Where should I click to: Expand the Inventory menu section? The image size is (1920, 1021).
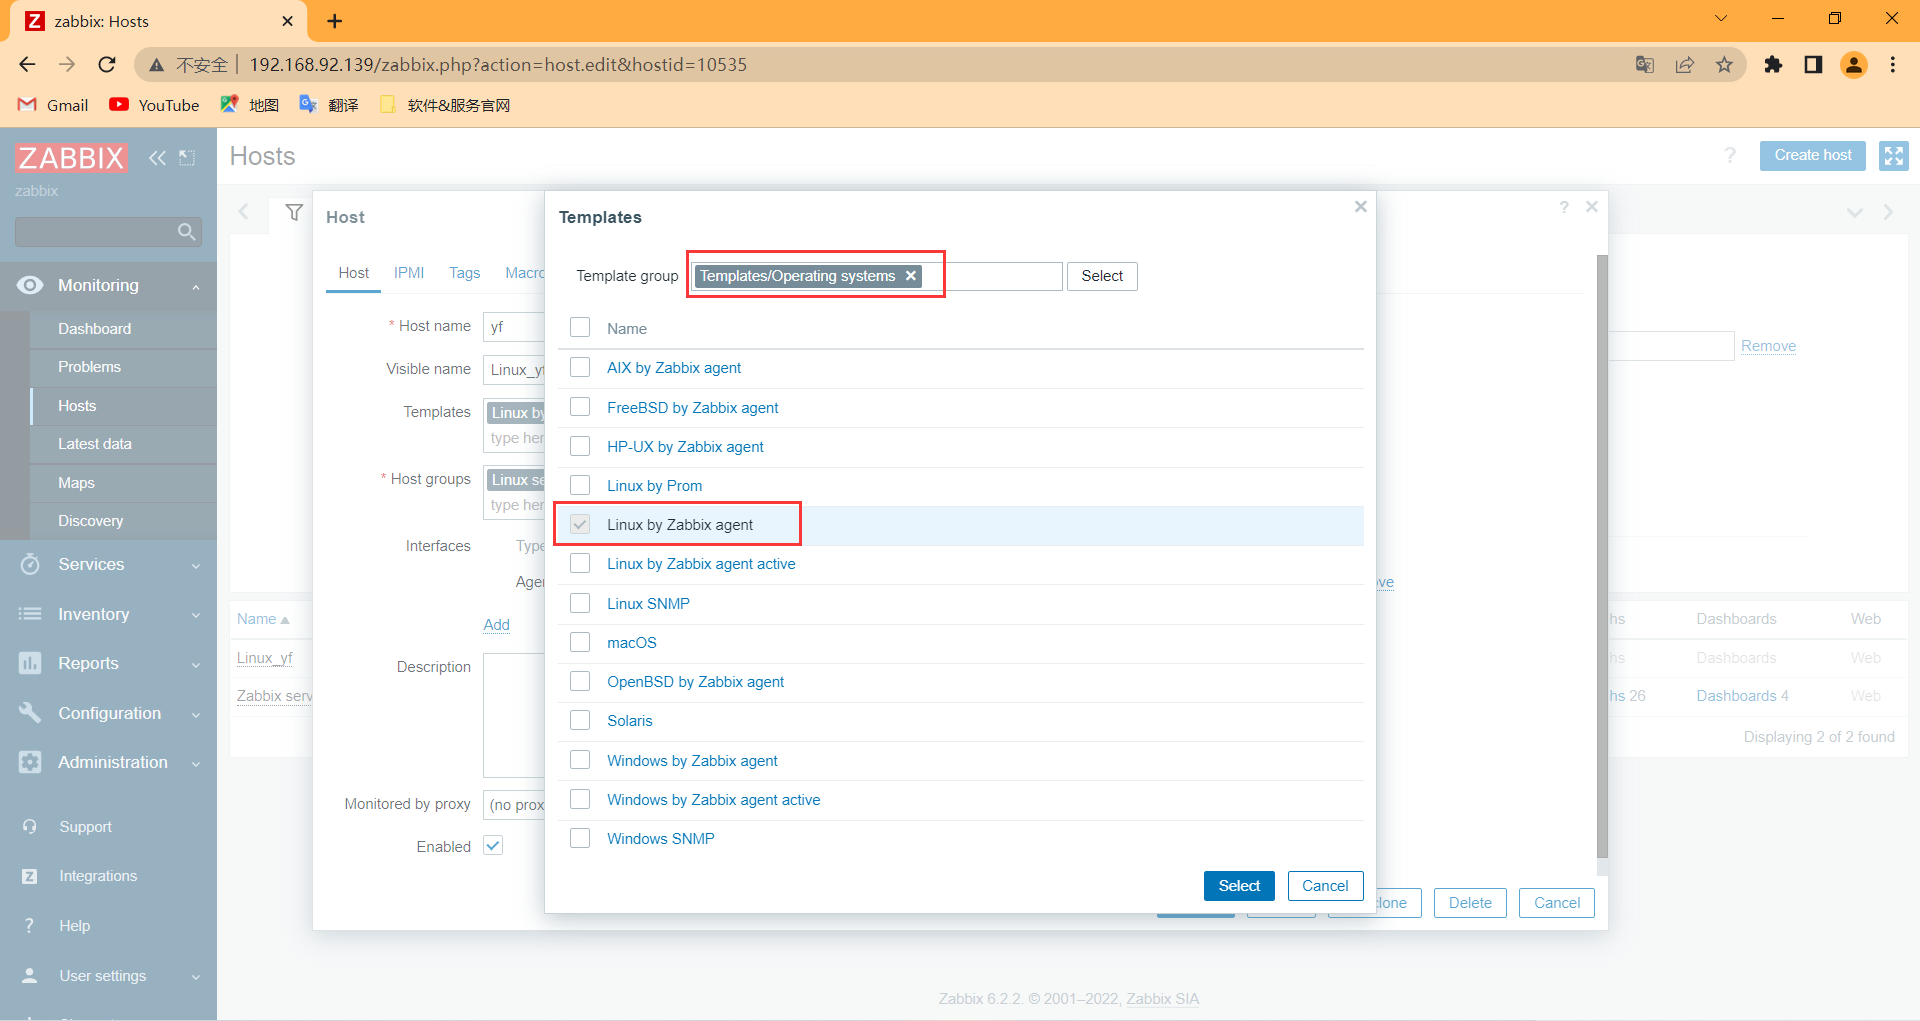[x=196, y=615]
